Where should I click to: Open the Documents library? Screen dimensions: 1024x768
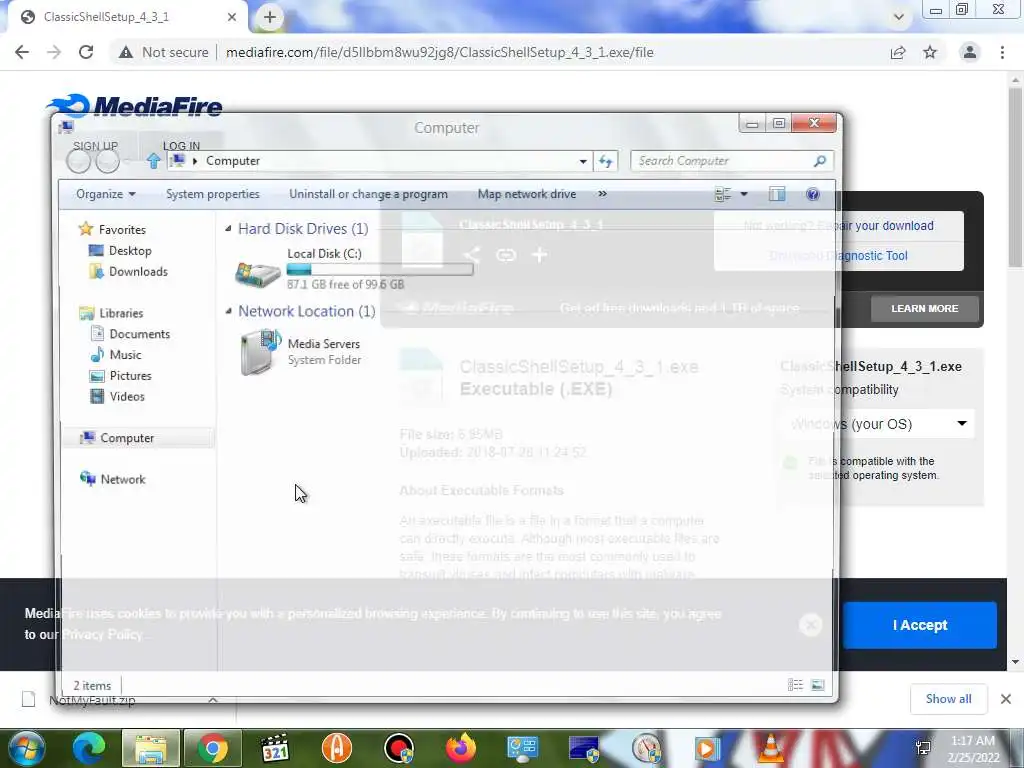point(139,334)
